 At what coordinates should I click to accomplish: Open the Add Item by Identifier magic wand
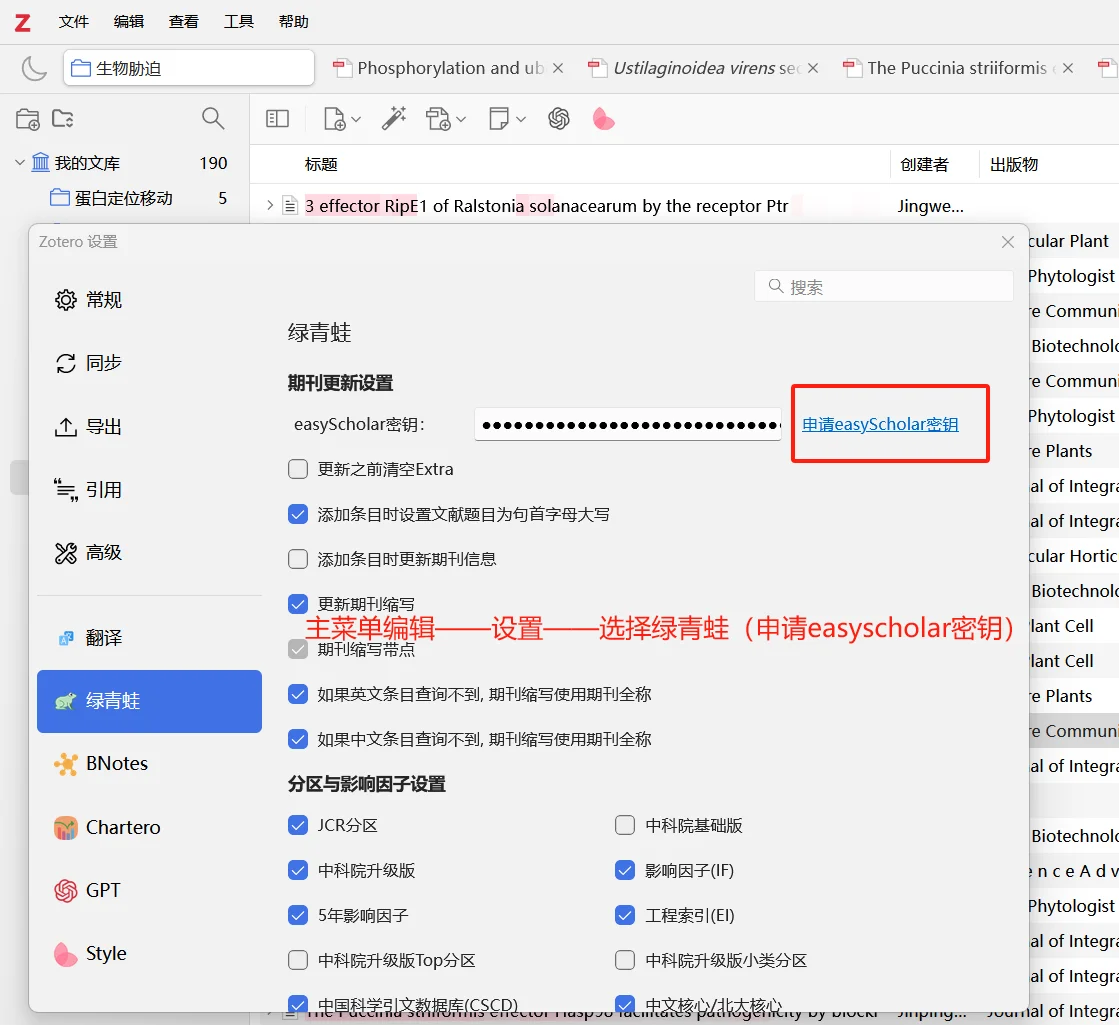(394, 117)
